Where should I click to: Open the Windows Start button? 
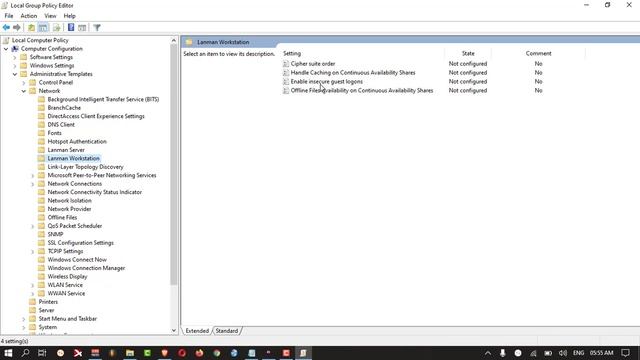tap(8, 353)
